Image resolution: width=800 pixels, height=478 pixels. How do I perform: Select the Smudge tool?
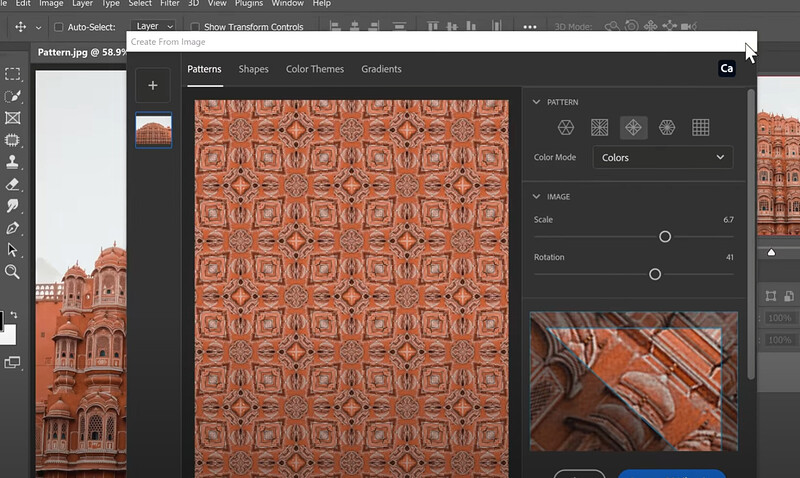(13, 206)
